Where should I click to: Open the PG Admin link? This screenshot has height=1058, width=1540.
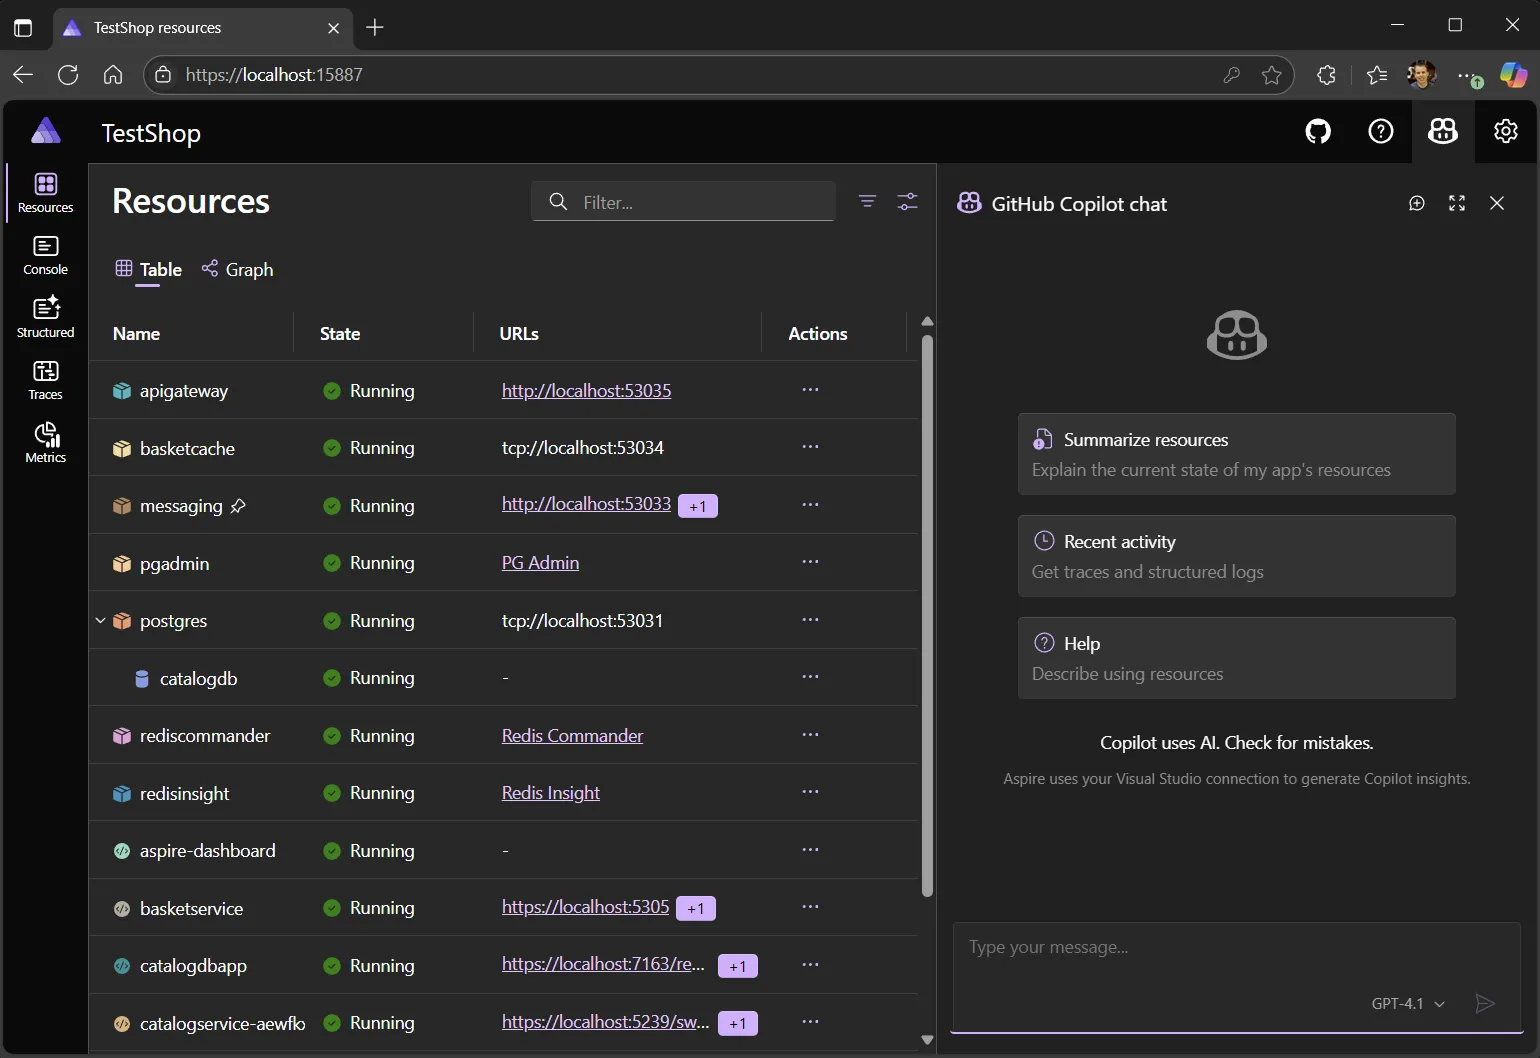[539, 562]
